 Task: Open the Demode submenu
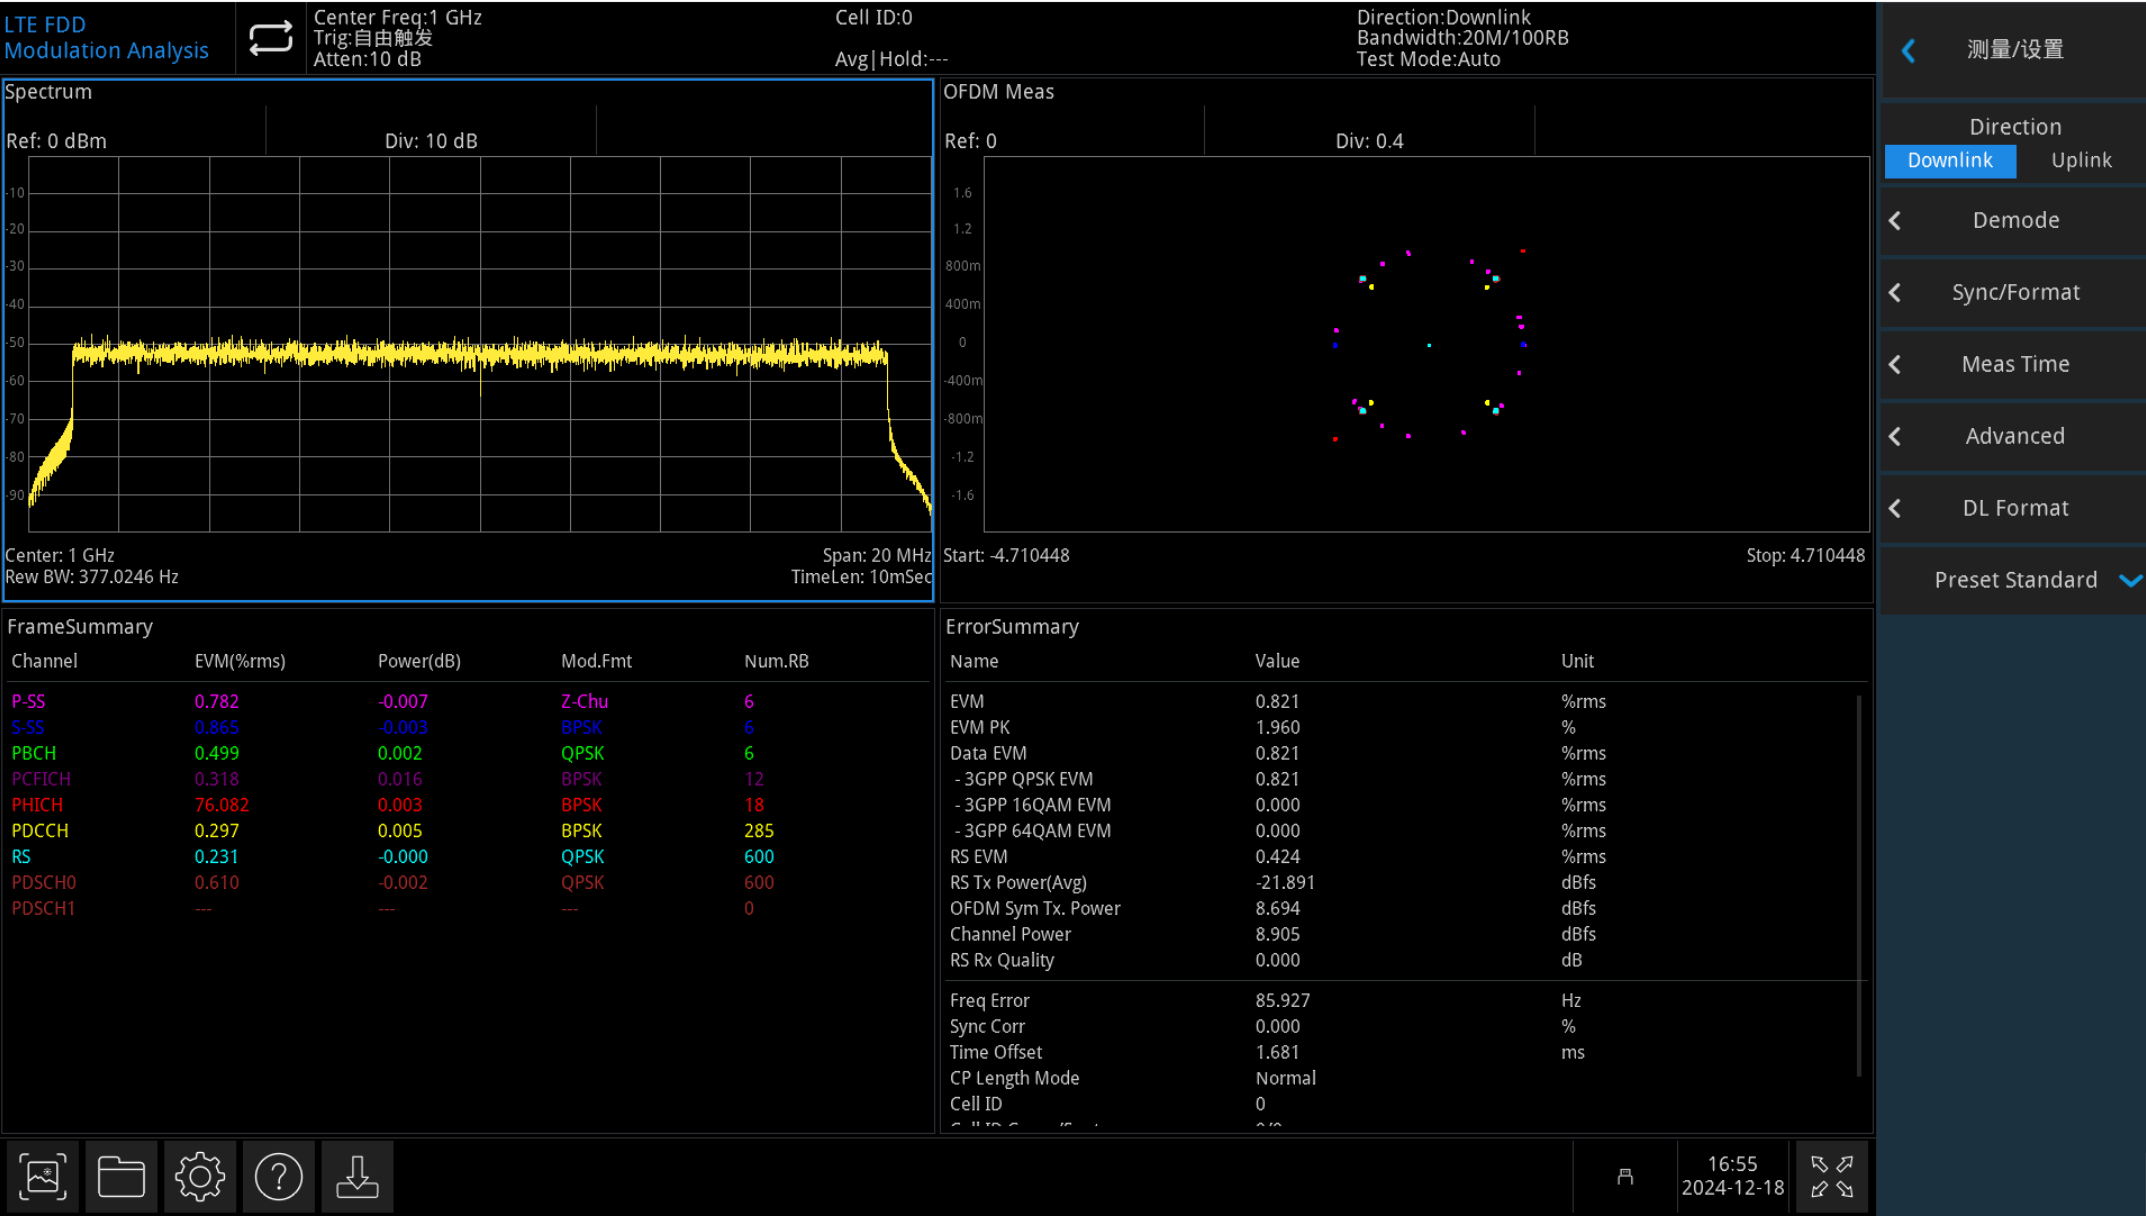pos(2013,220)
